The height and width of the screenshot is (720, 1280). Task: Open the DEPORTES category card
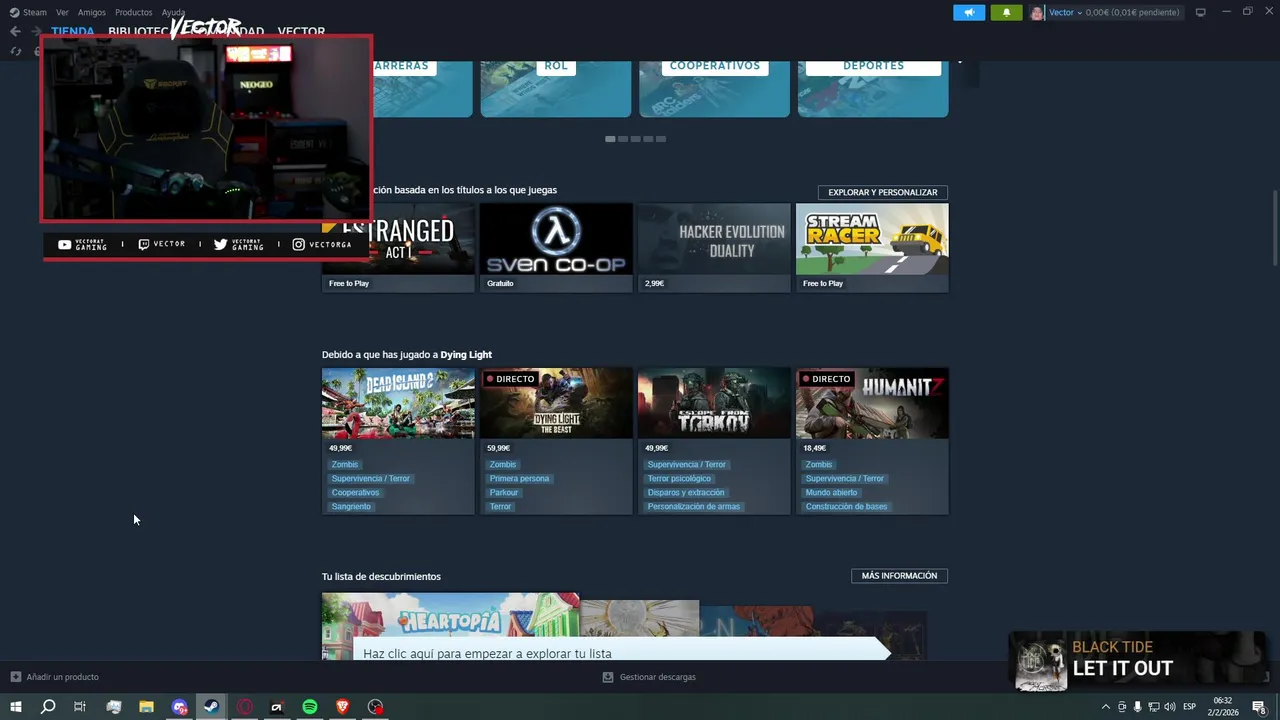pos(873,89)
